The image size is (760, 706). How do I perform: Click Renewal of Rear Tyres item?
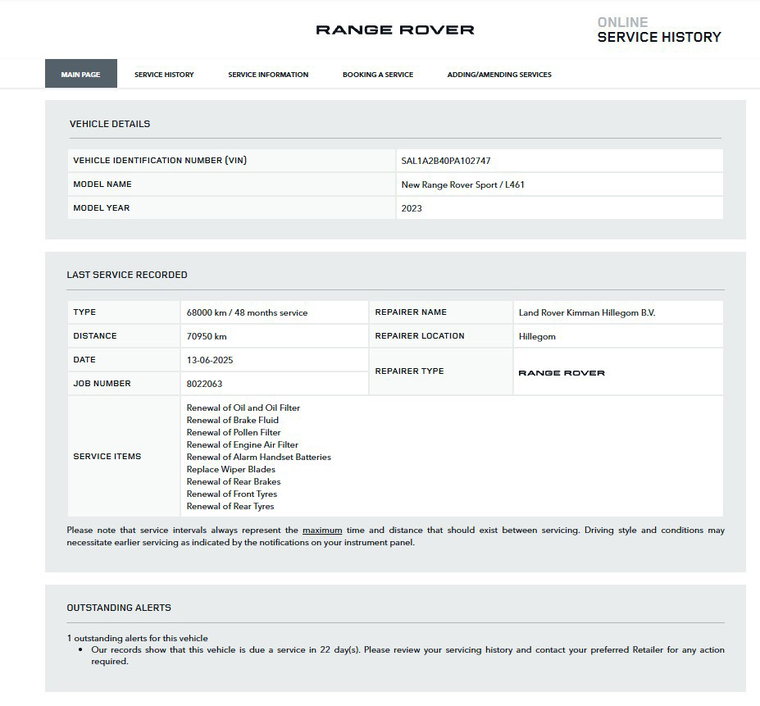click(x=230, y=506)
